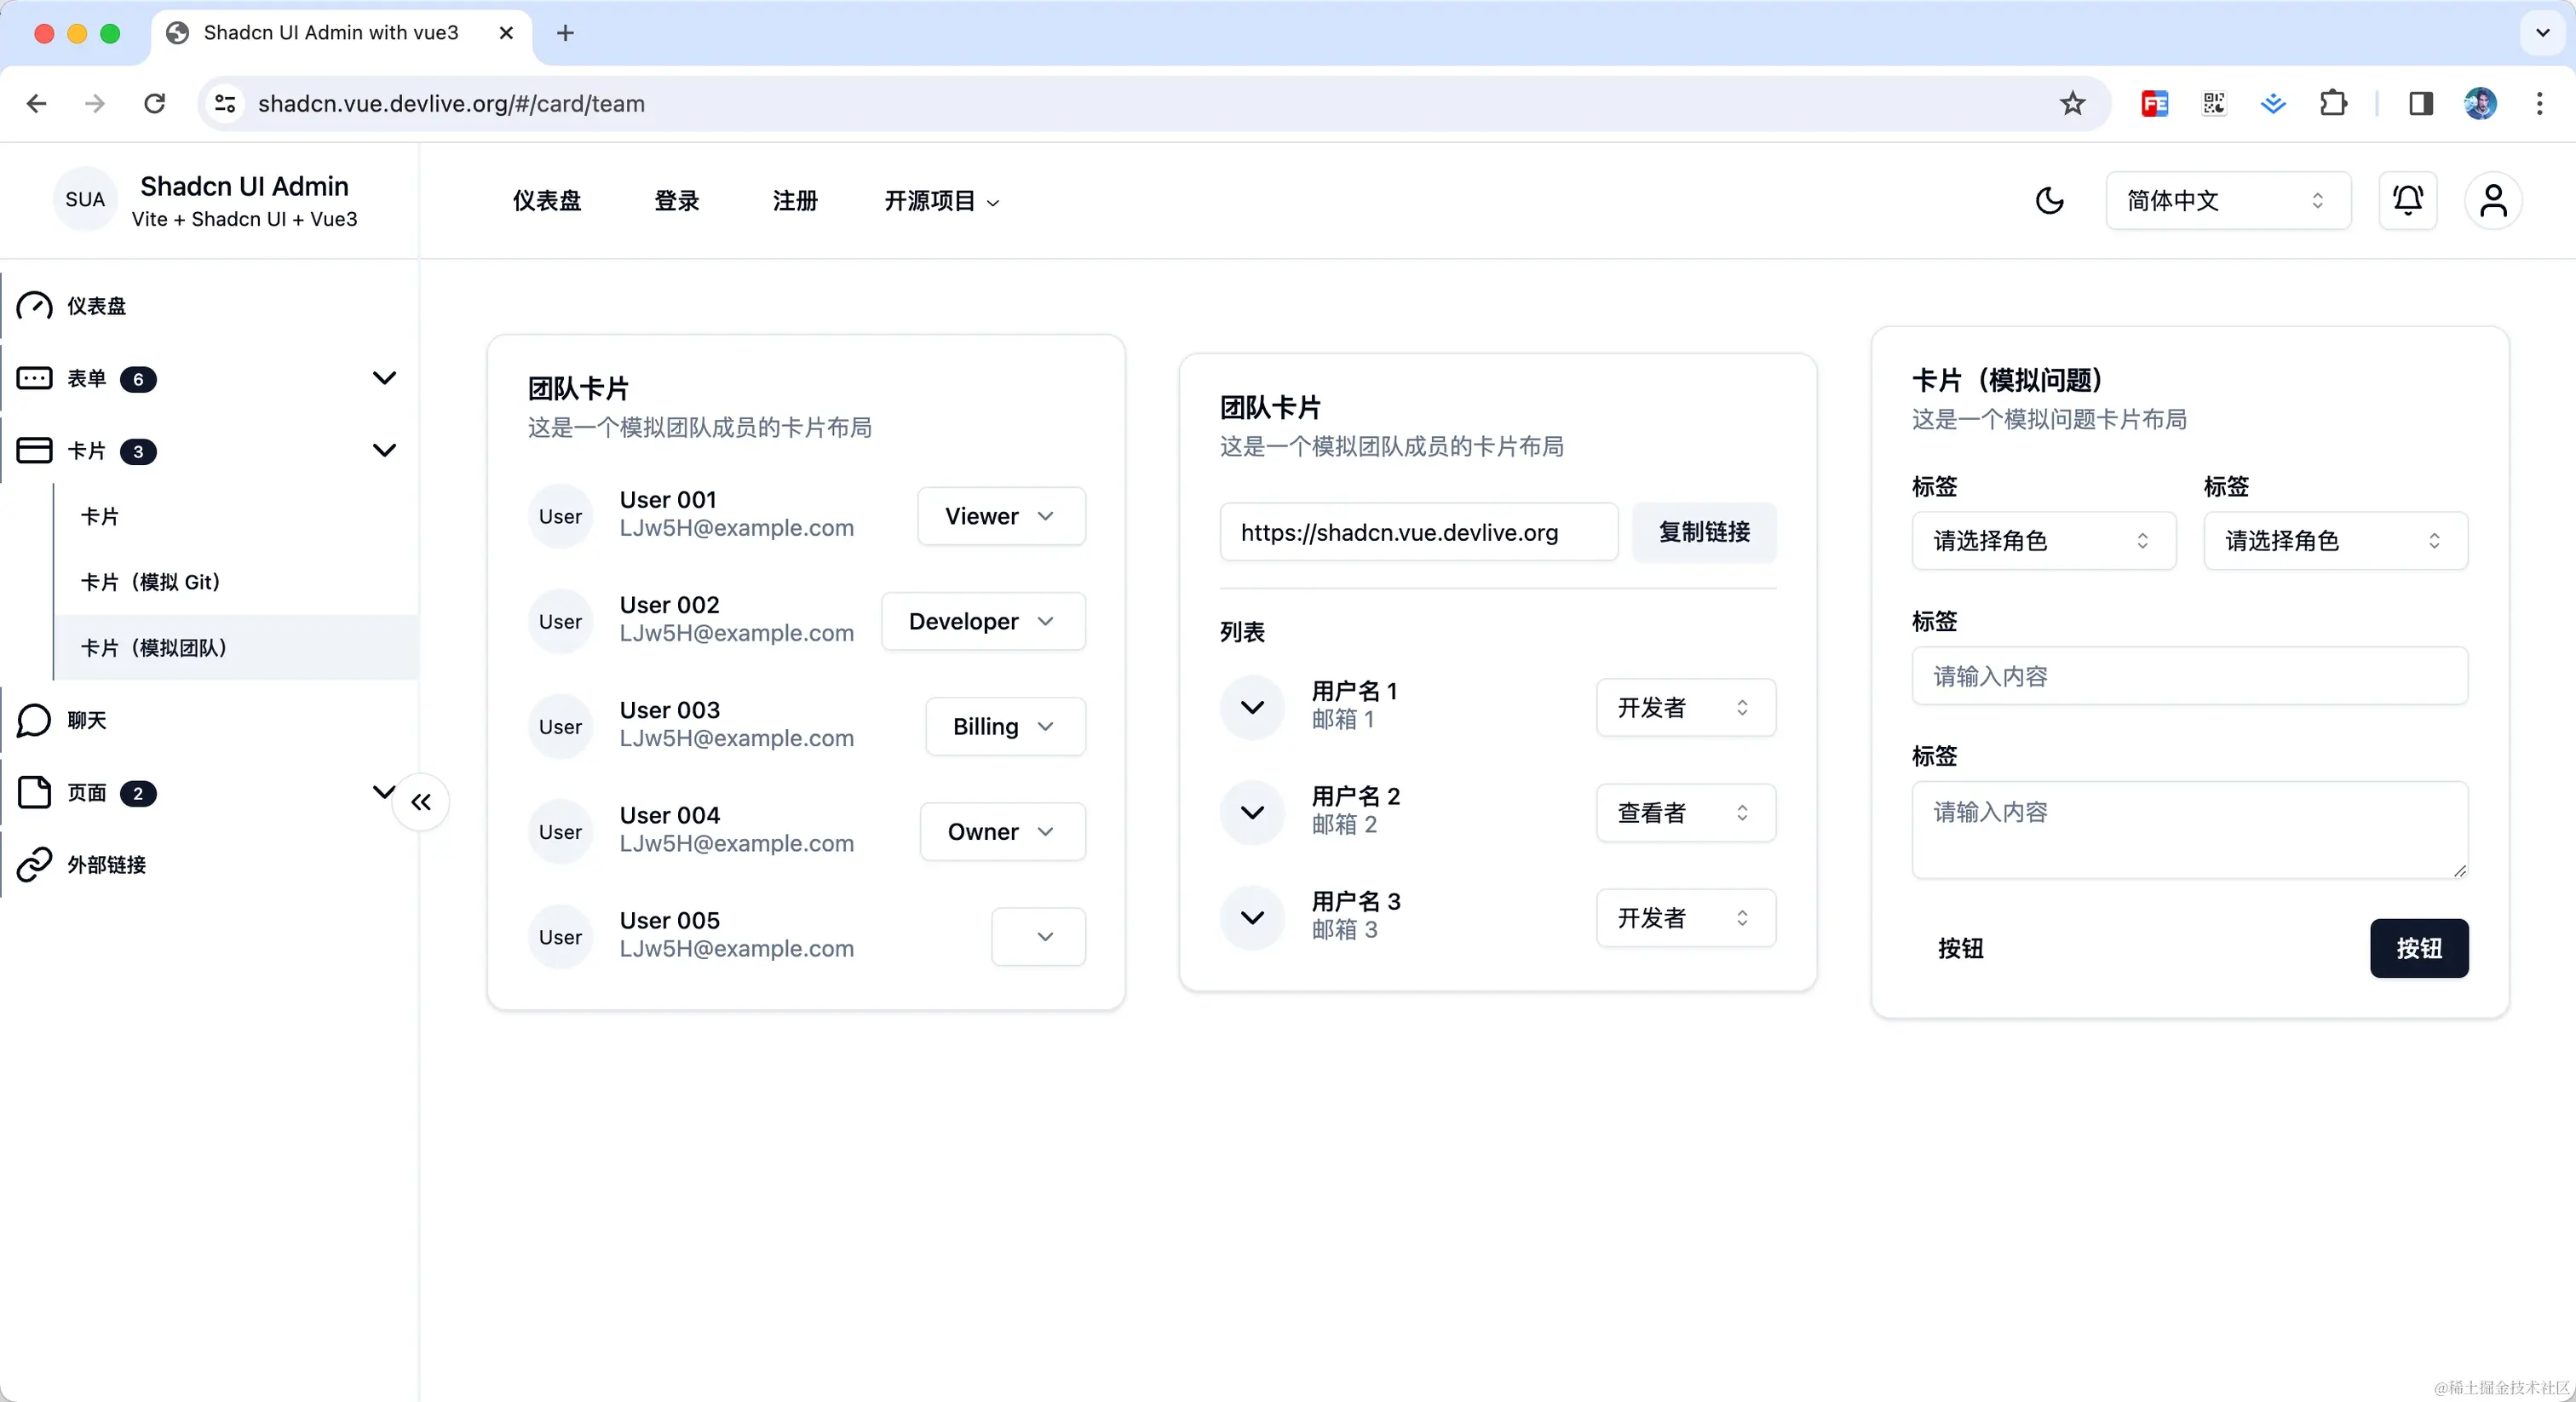Open the Dashboard gauge icon in sidebar
Viewport: 2576px width, 1402px height.
35,306
